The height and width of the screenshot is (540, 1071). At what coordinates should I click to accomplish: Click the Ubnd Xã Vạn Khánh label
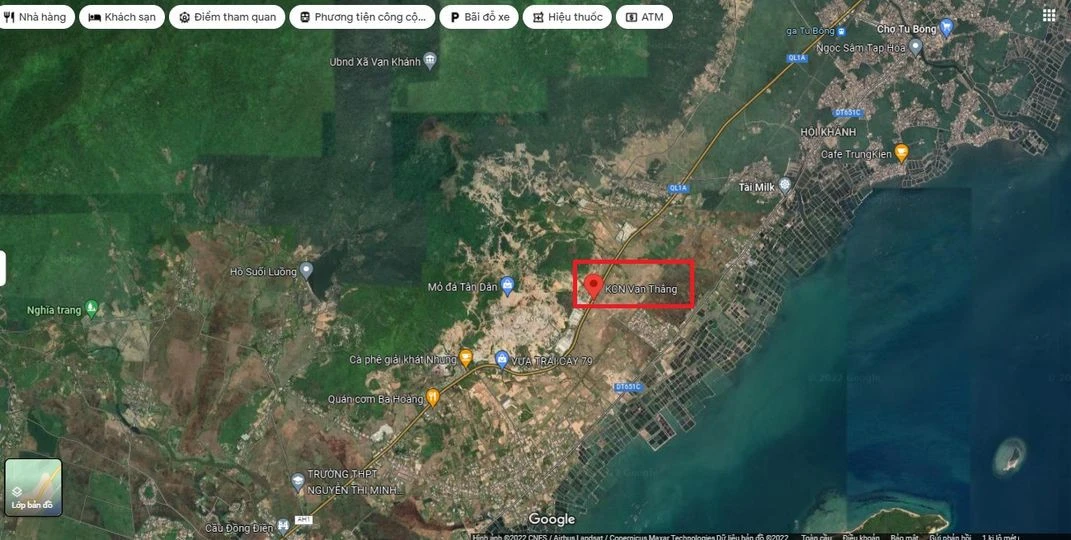pyautogui.click(x=375, y=61)
